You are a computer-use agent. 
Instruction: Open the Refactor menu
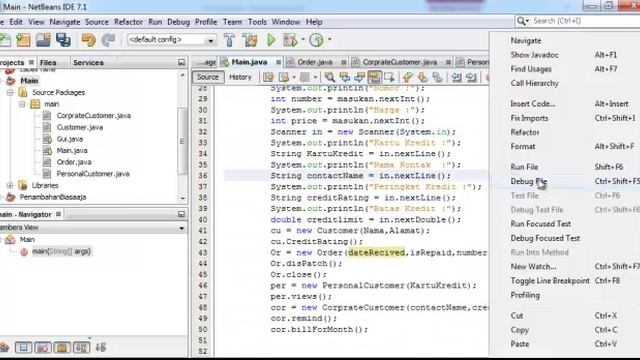[128, 22]
